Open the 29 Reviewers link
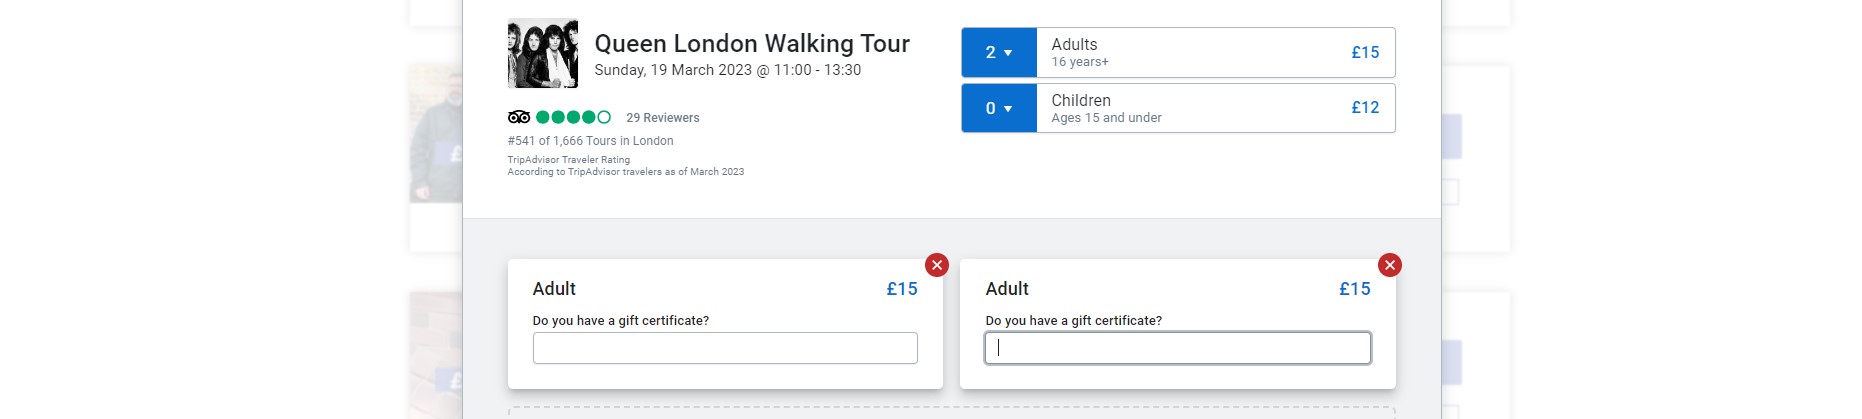This screenshot has width=1862, height=419. 663,118
